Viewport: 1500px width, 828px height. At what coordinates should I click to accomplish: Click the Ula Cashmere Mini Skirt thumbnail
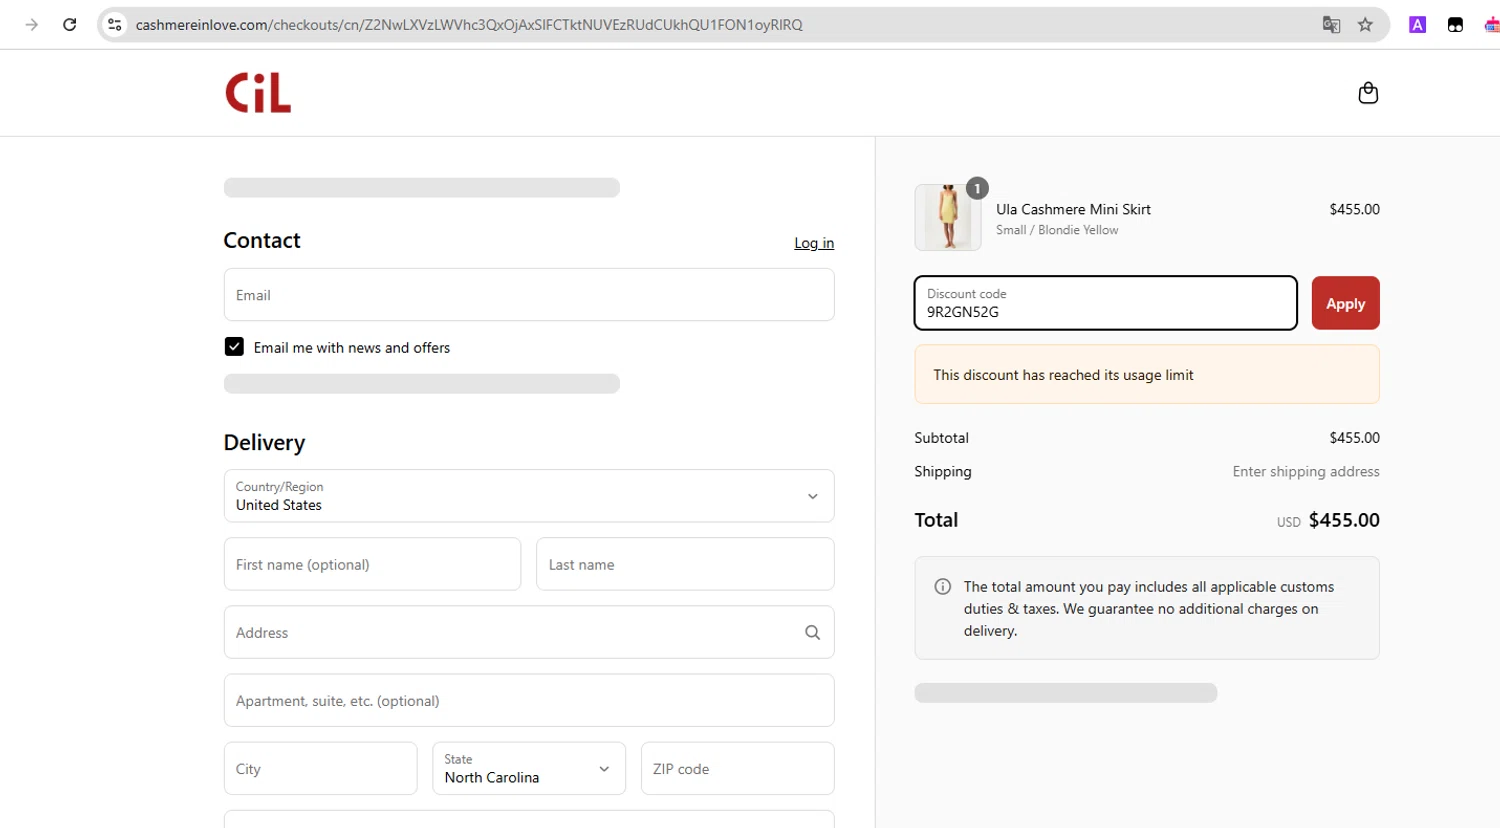click(947, 217)
